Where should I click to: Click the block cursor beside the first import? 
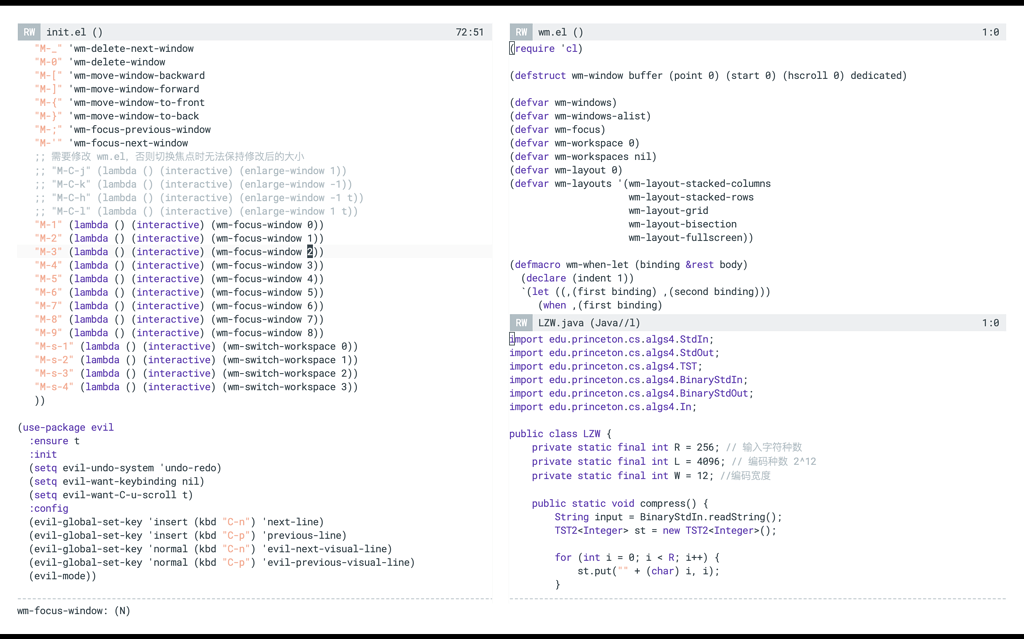pyautogui.click(x=511, y=339)
